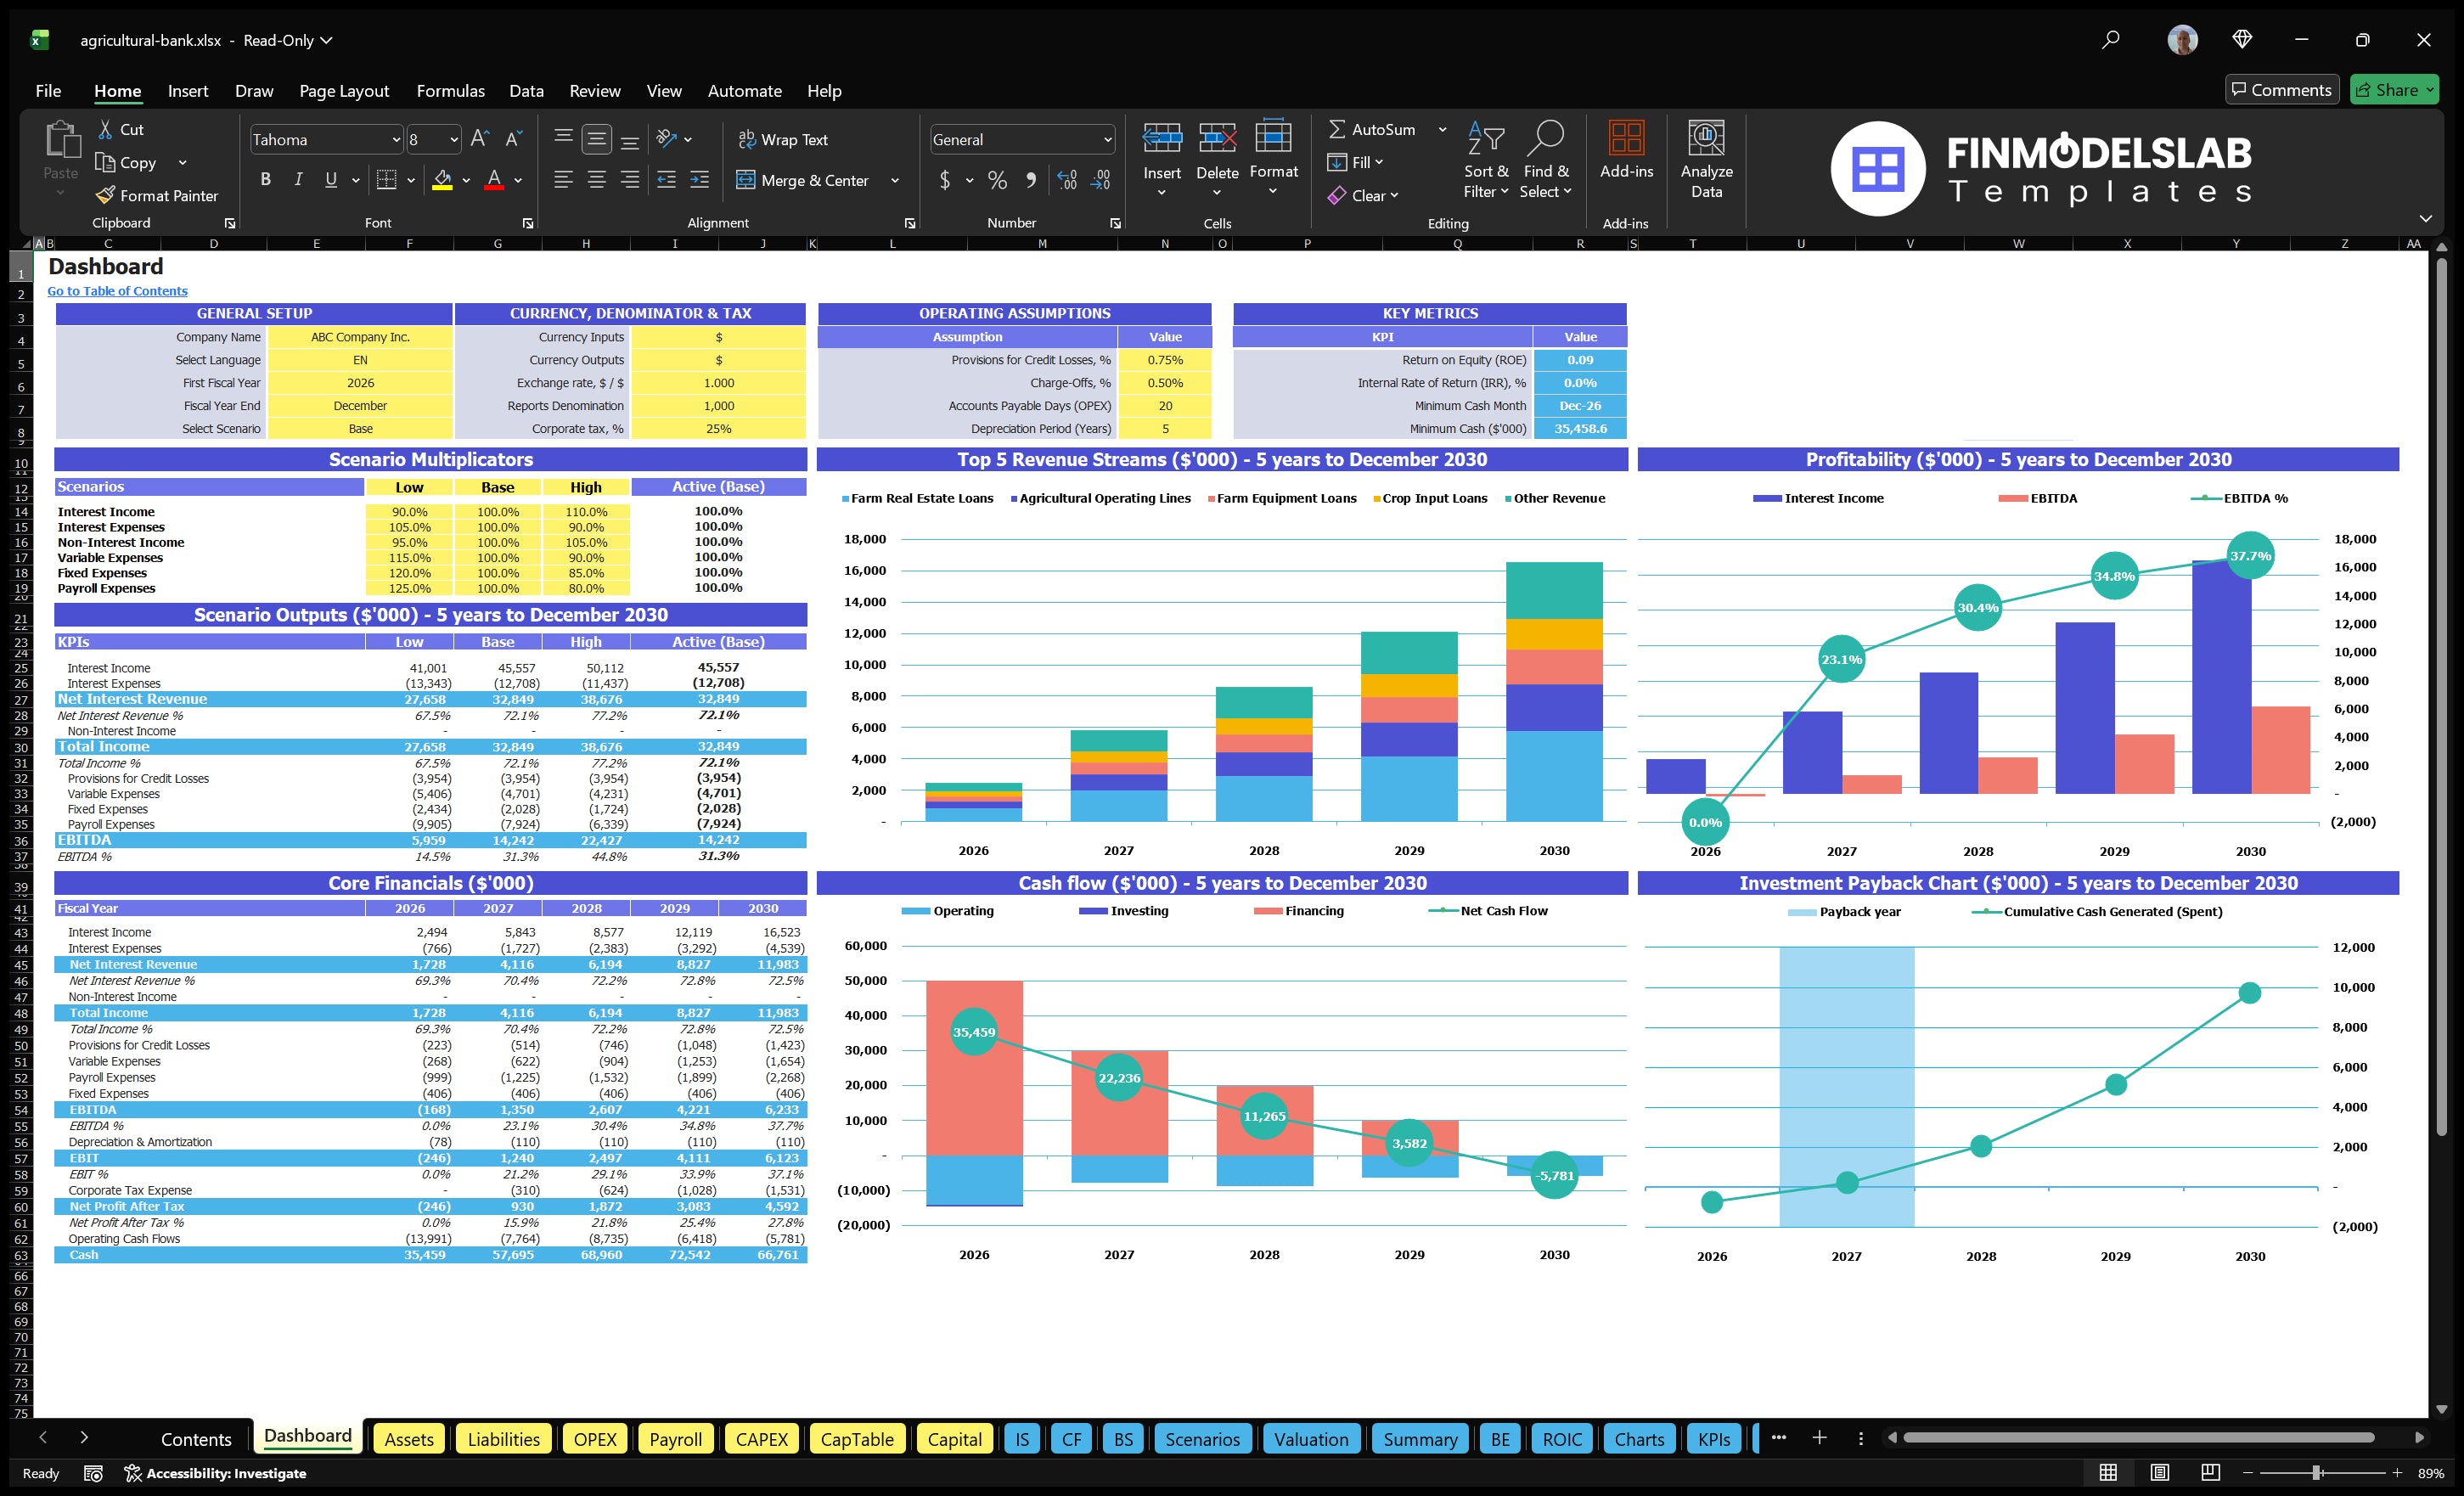Image resolution: width=2464 pixels, height=1496 pixels.
Task: Open the Analyze Data pane
Action: coord(1706,160)
